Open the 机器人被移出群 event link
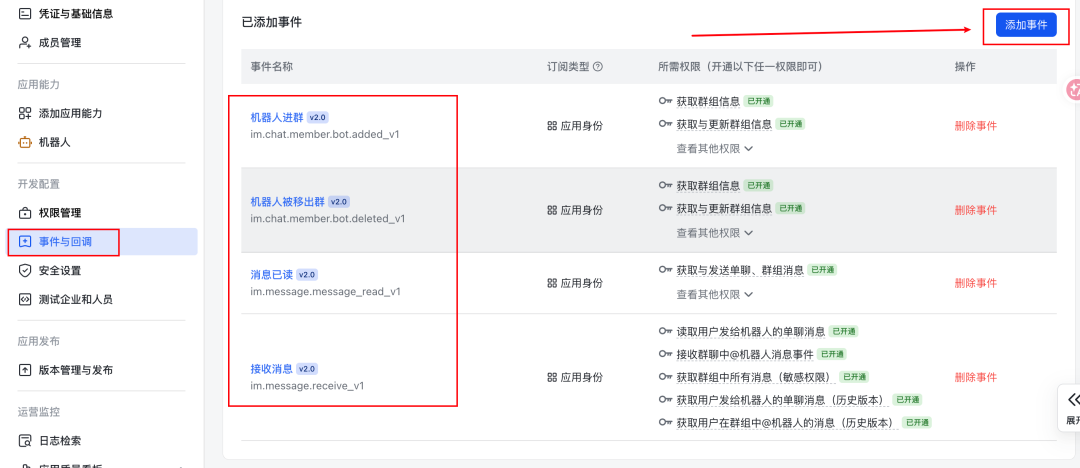The height and width of the screenshot is (468, 1080). tap(287, 202)
